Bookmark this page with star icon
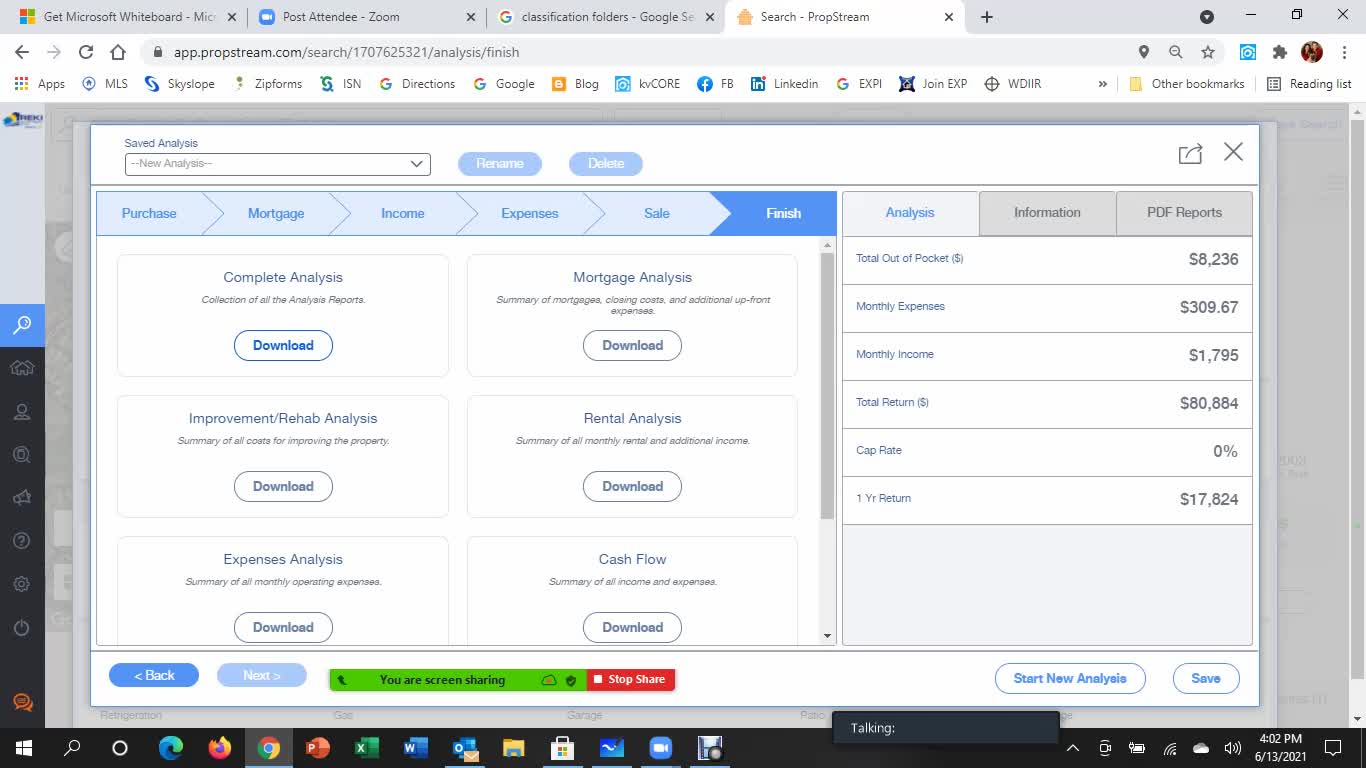 tap(1208, 52)
